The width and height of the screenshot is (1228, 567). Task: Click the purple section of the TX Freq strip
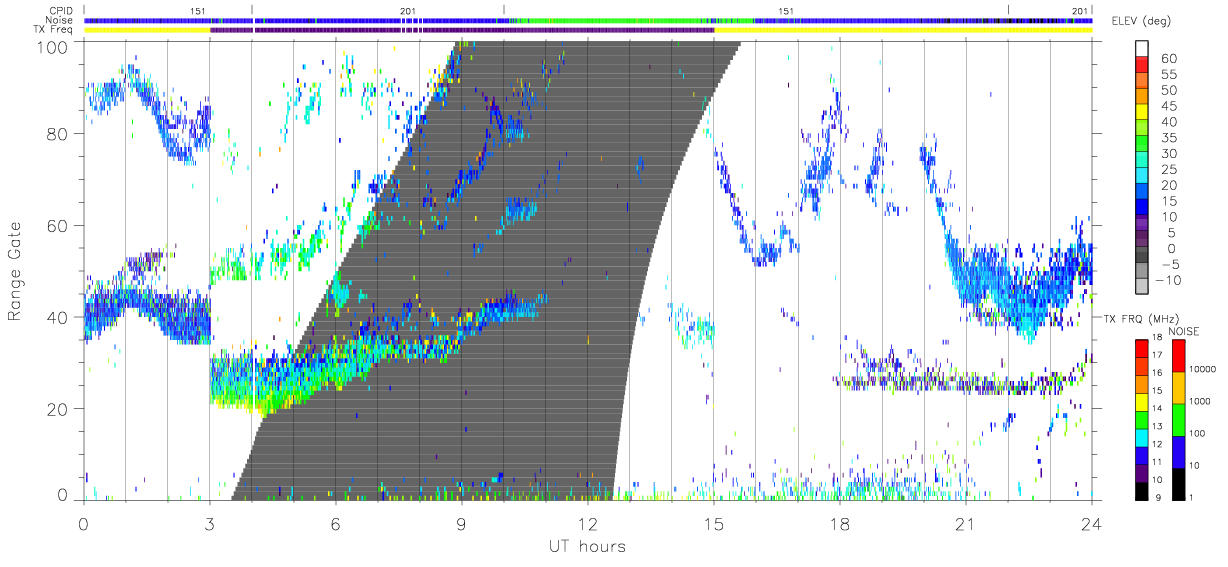point(462,30)
